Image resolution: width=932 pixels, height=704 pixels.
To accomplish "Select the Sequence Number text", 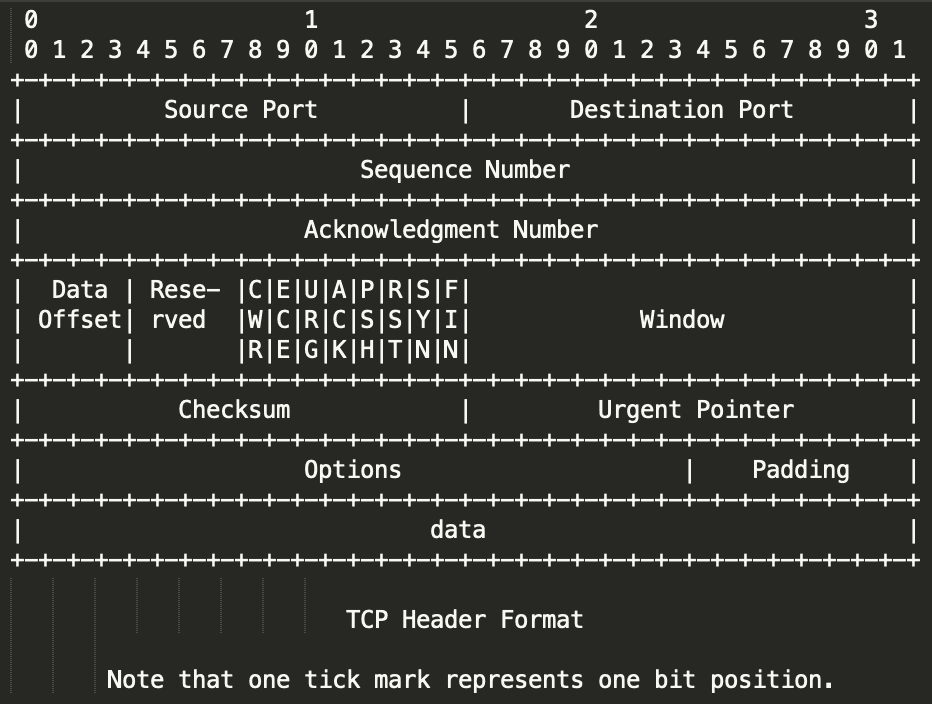I will click(465, 170).
